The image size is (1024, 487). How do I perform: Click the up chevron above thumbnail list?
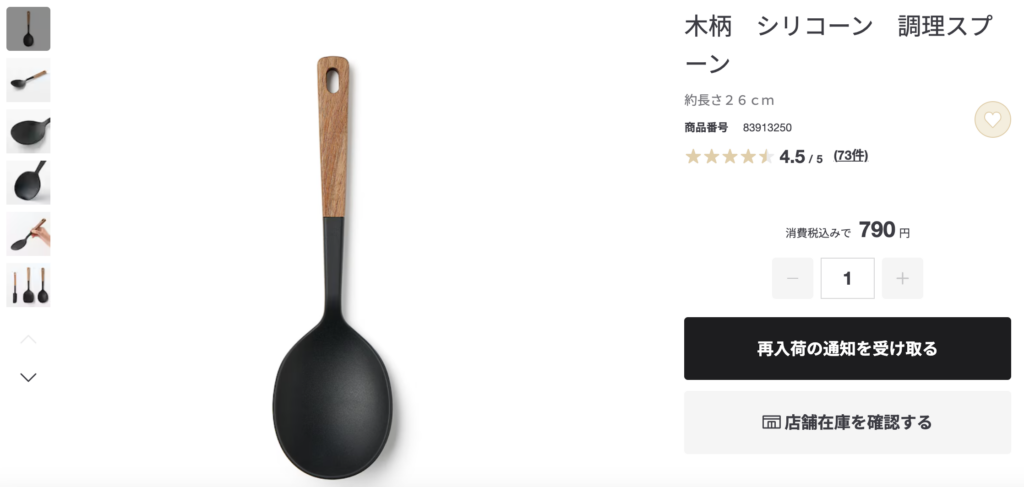click(28, 339)
